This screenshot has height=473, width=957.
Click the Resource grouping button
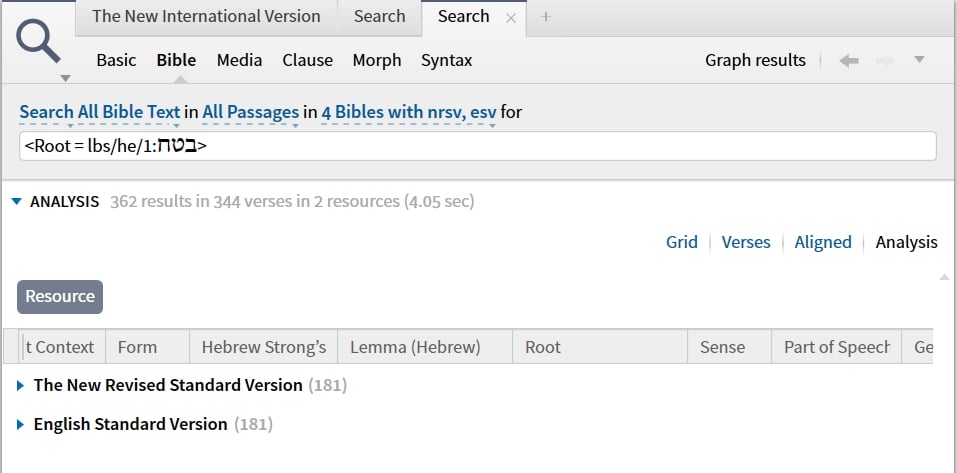pyautogui.click(x=60, y=296)
